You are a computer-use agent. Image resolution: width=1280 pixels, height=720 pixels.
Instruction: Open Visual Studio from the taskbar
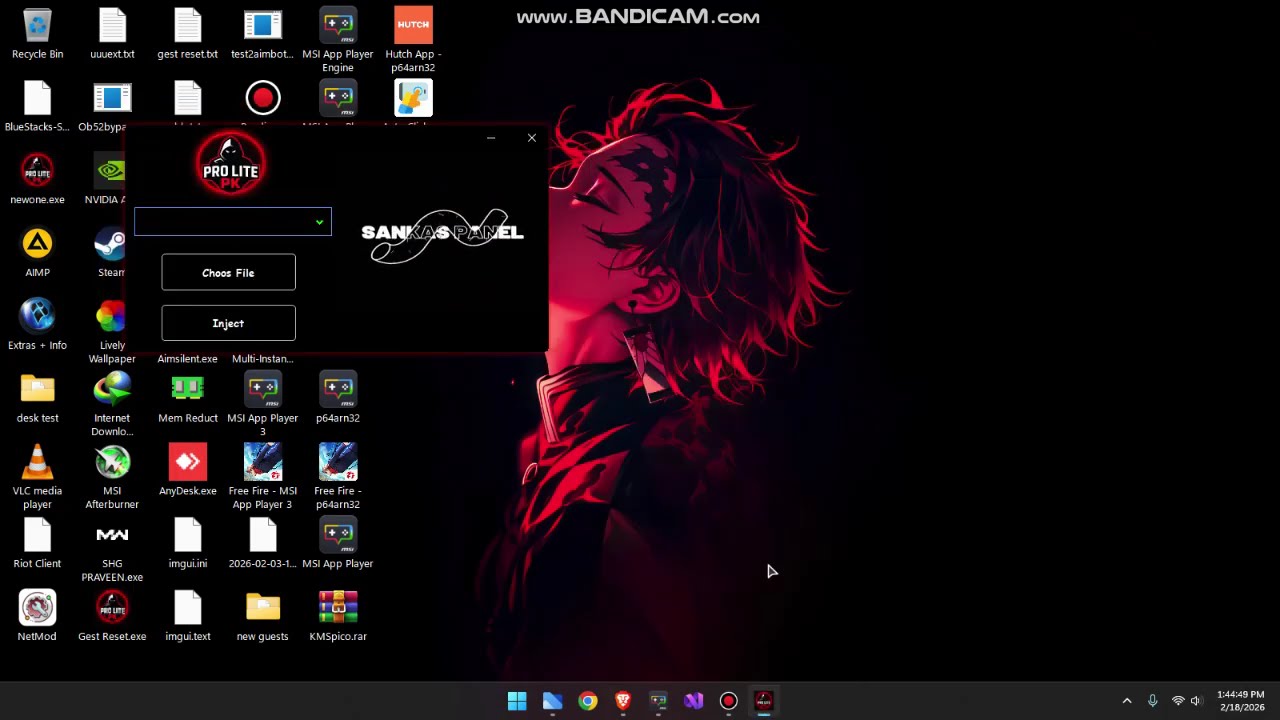coord(693,701)
